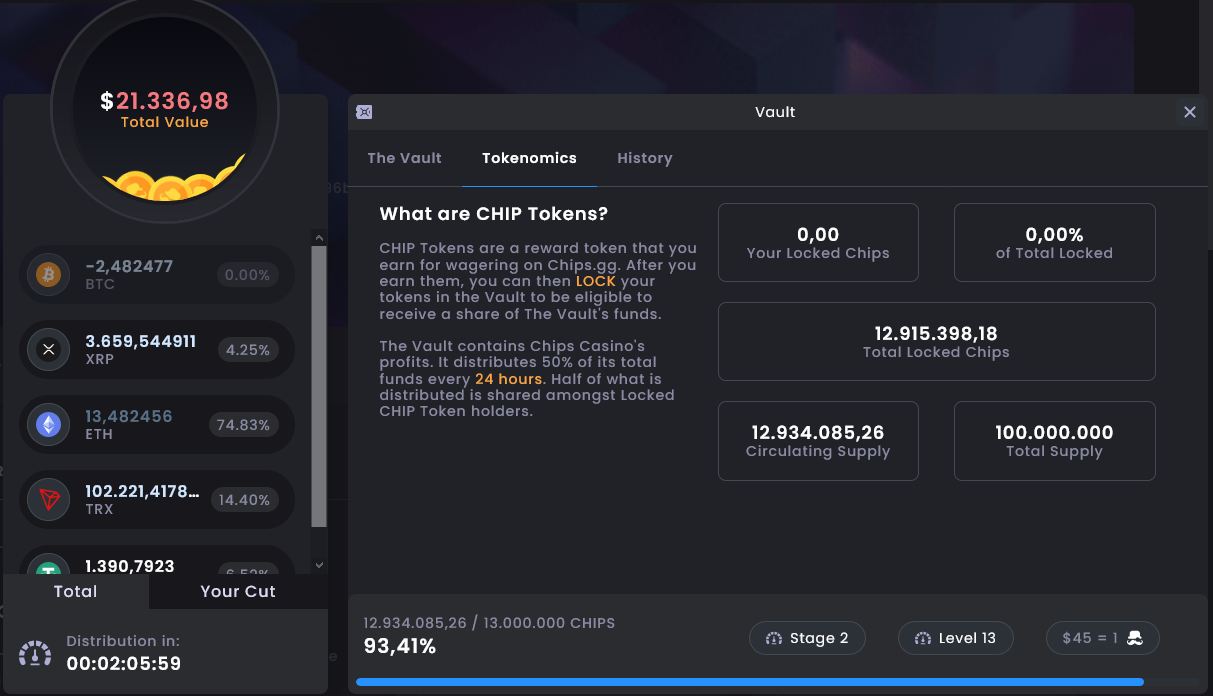Click the ETH balance 13,482456

pyautogui.click(x=129, y=416)
